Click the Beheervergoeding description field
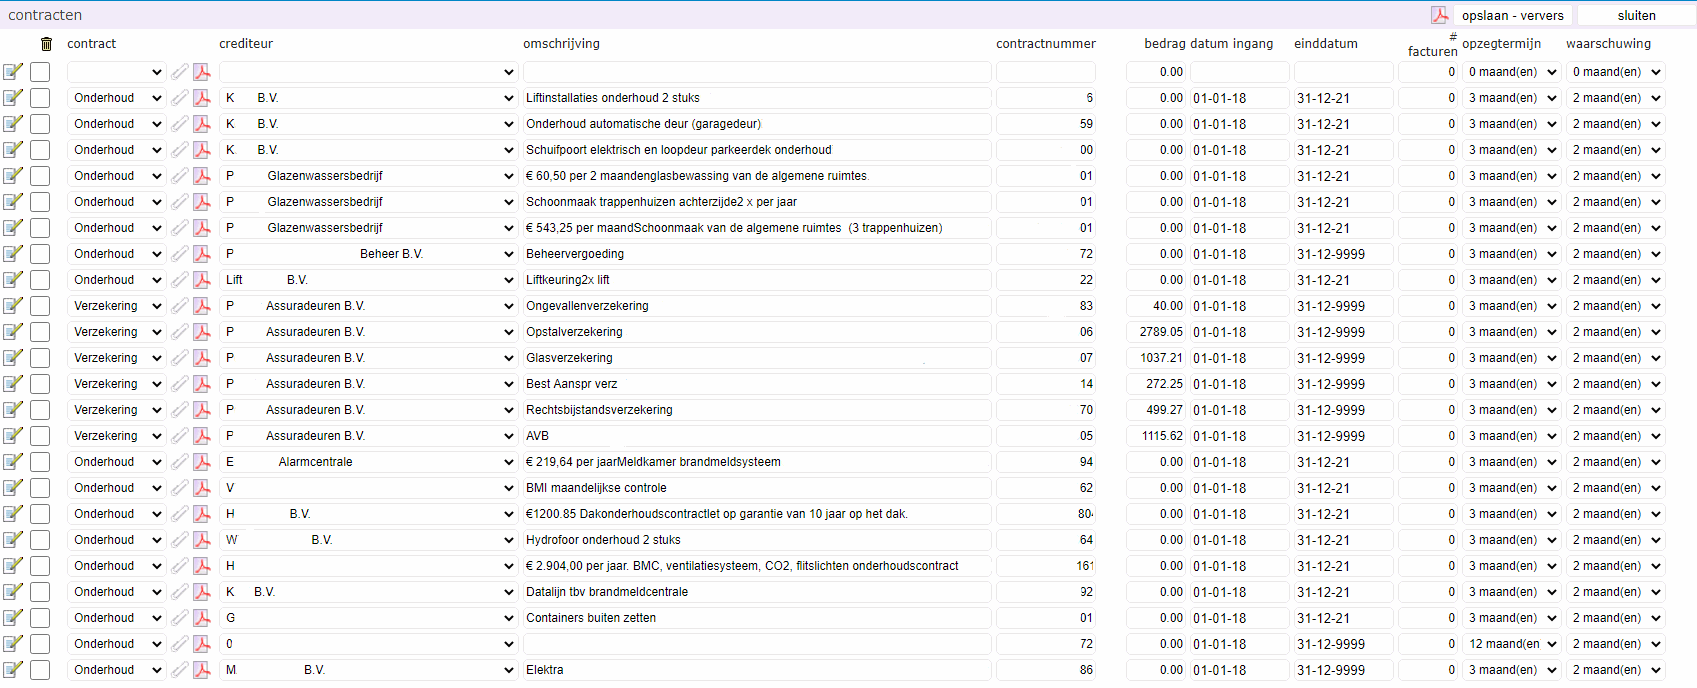Viewport: 1697px width, 688px height. [x=757, y=254]
